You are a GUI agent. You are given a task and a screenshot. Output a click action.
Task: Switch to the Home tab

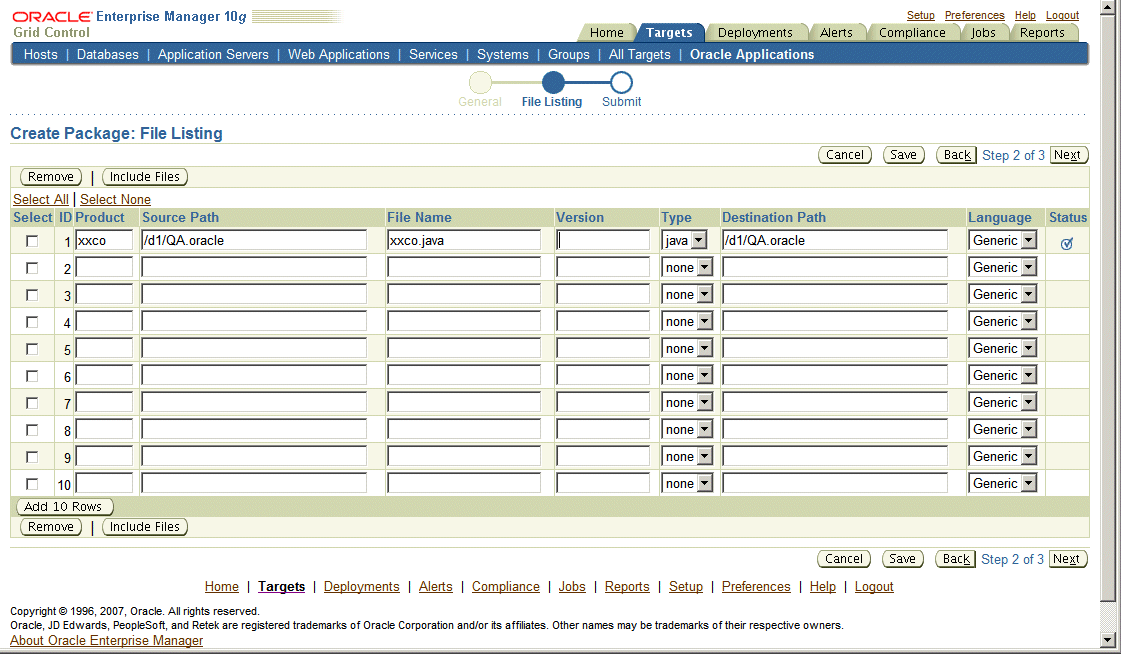tap(606, 33)
